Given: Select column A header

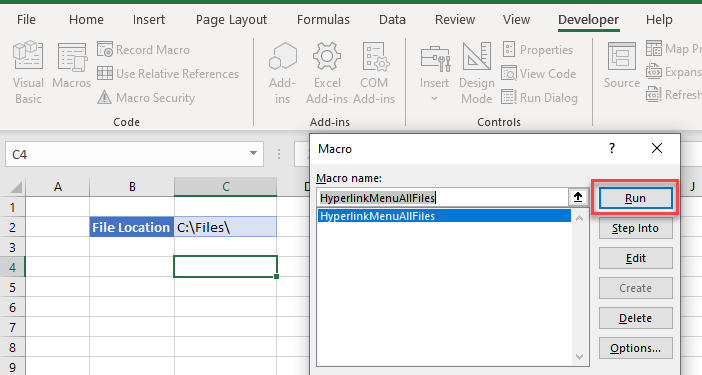Looking at the screenshot, I should point(58,187).
